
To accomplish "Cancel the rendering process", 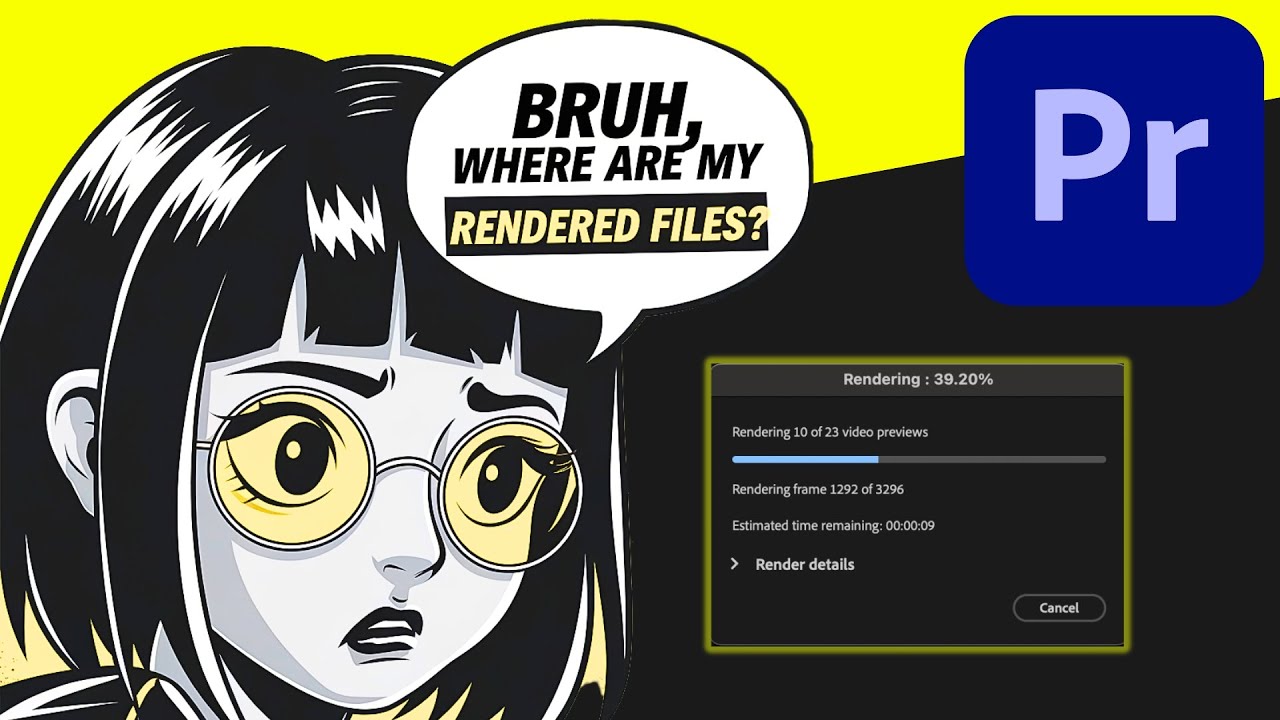I will (1059, 608).
